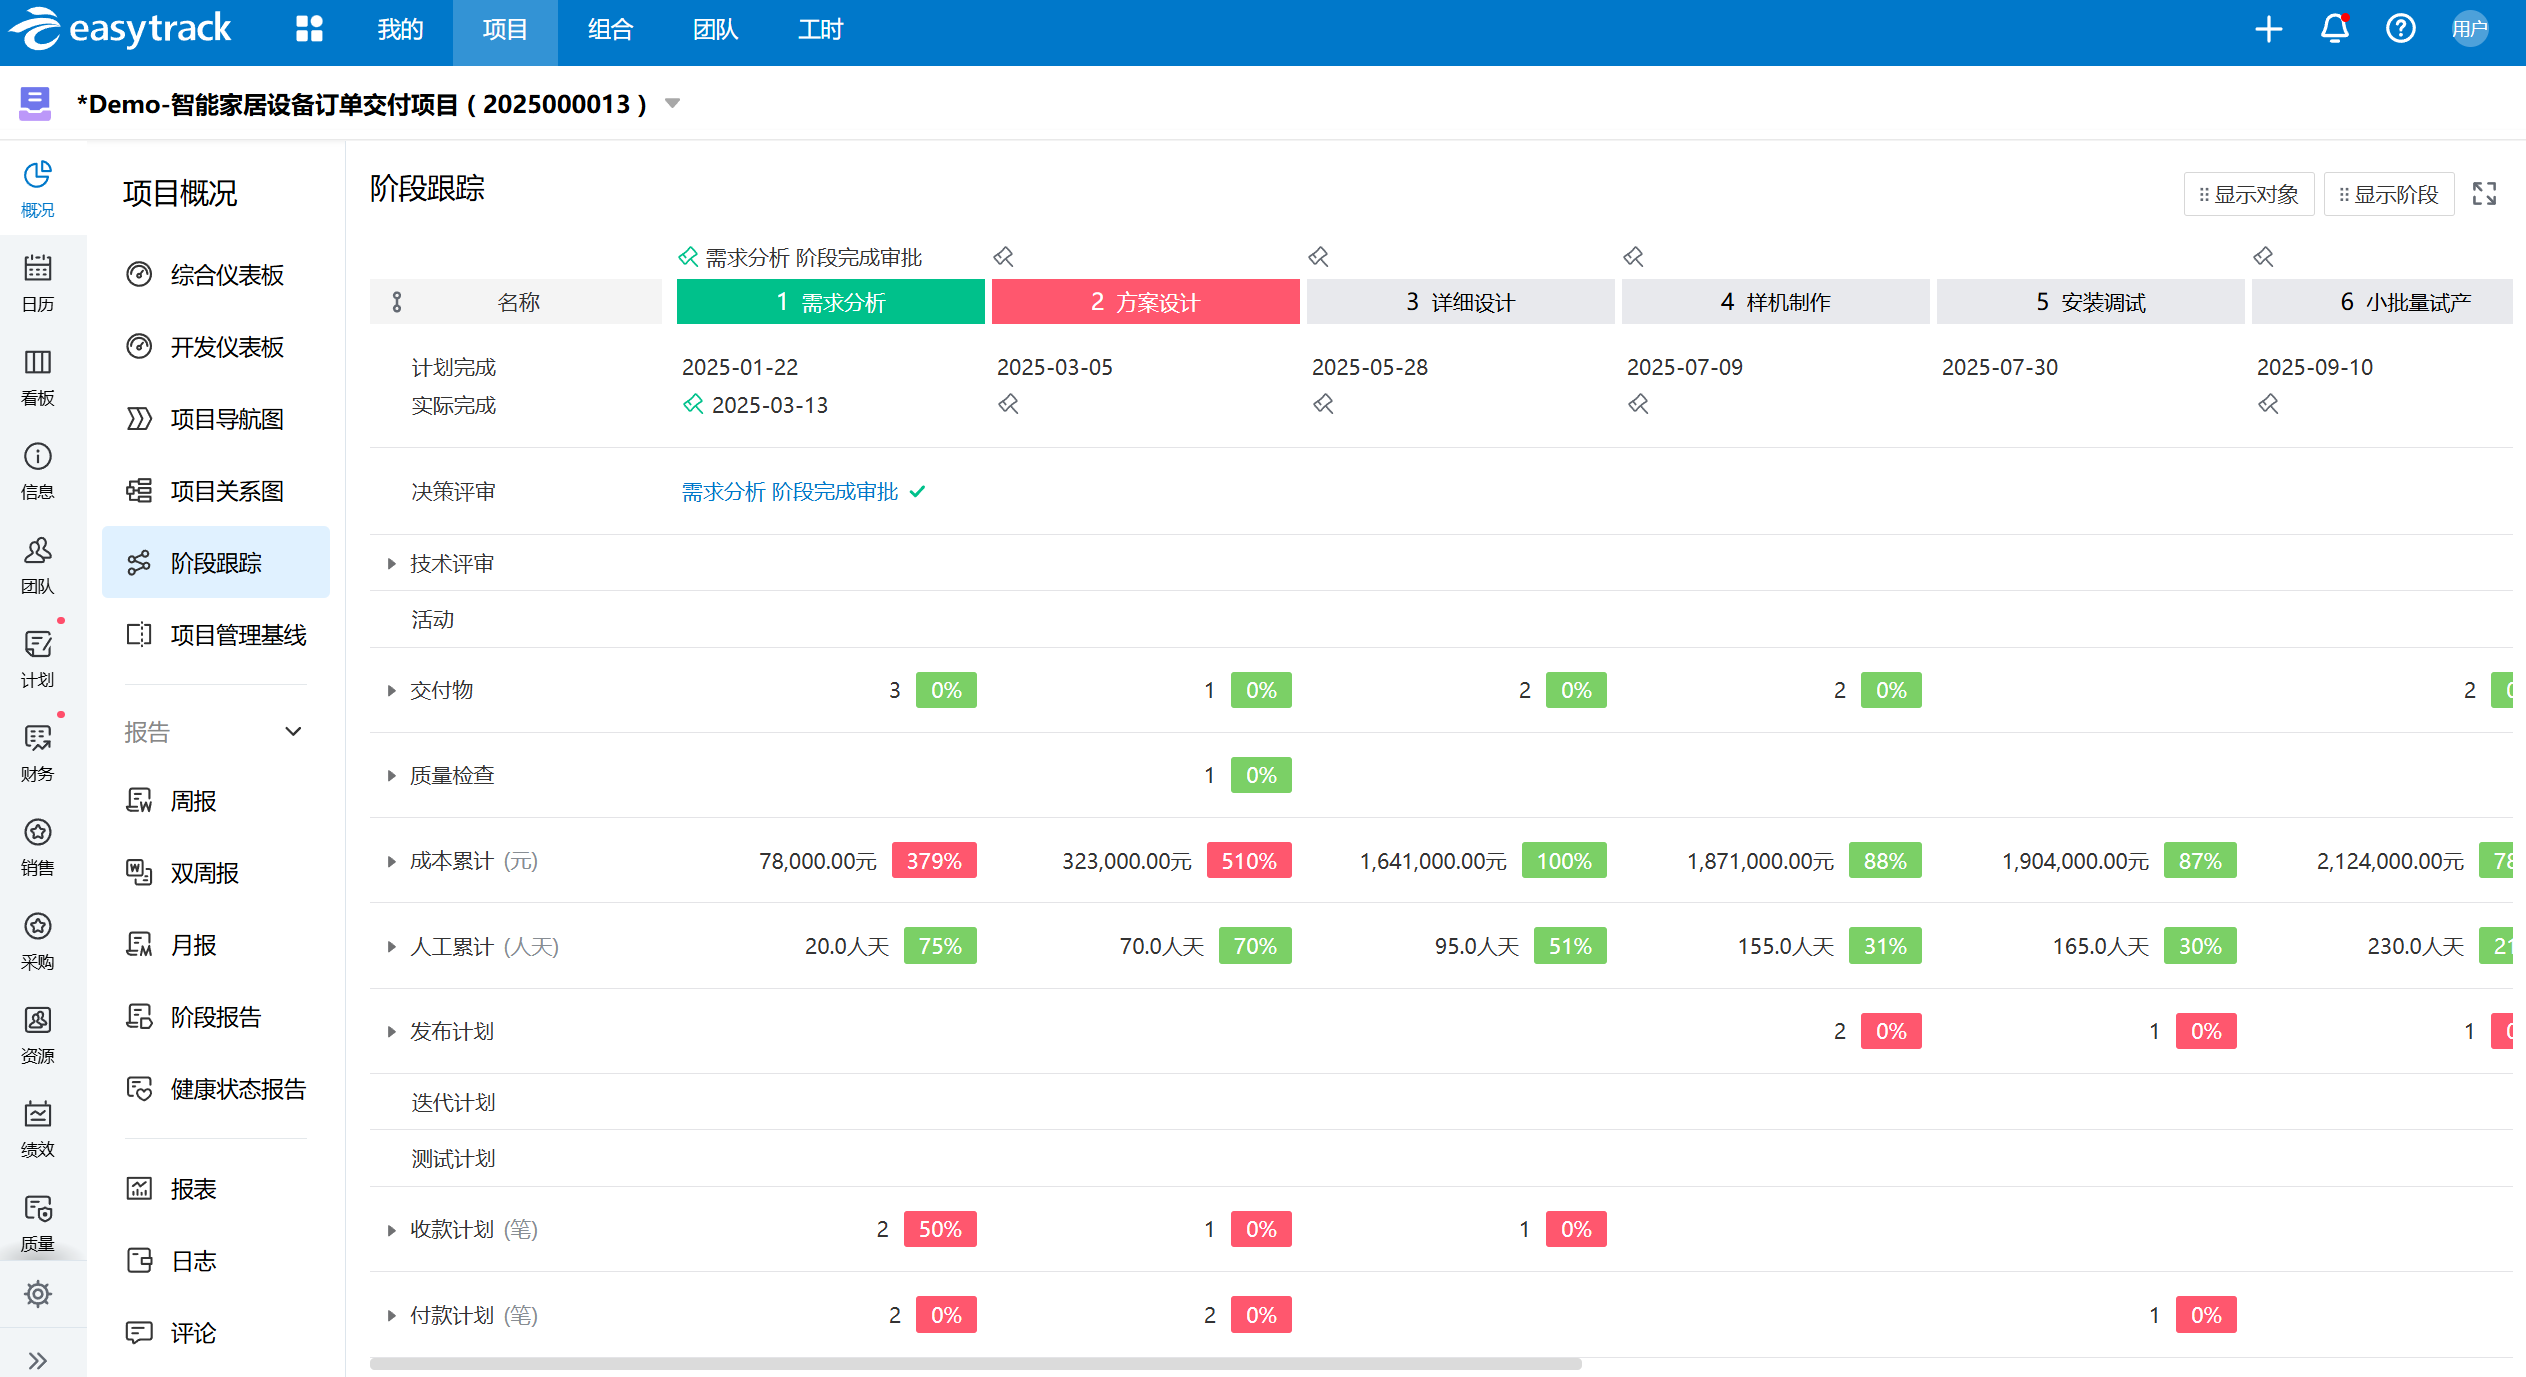Click the red 379% cost badge
This screenshot has width=2526, height=1377.
933,861
